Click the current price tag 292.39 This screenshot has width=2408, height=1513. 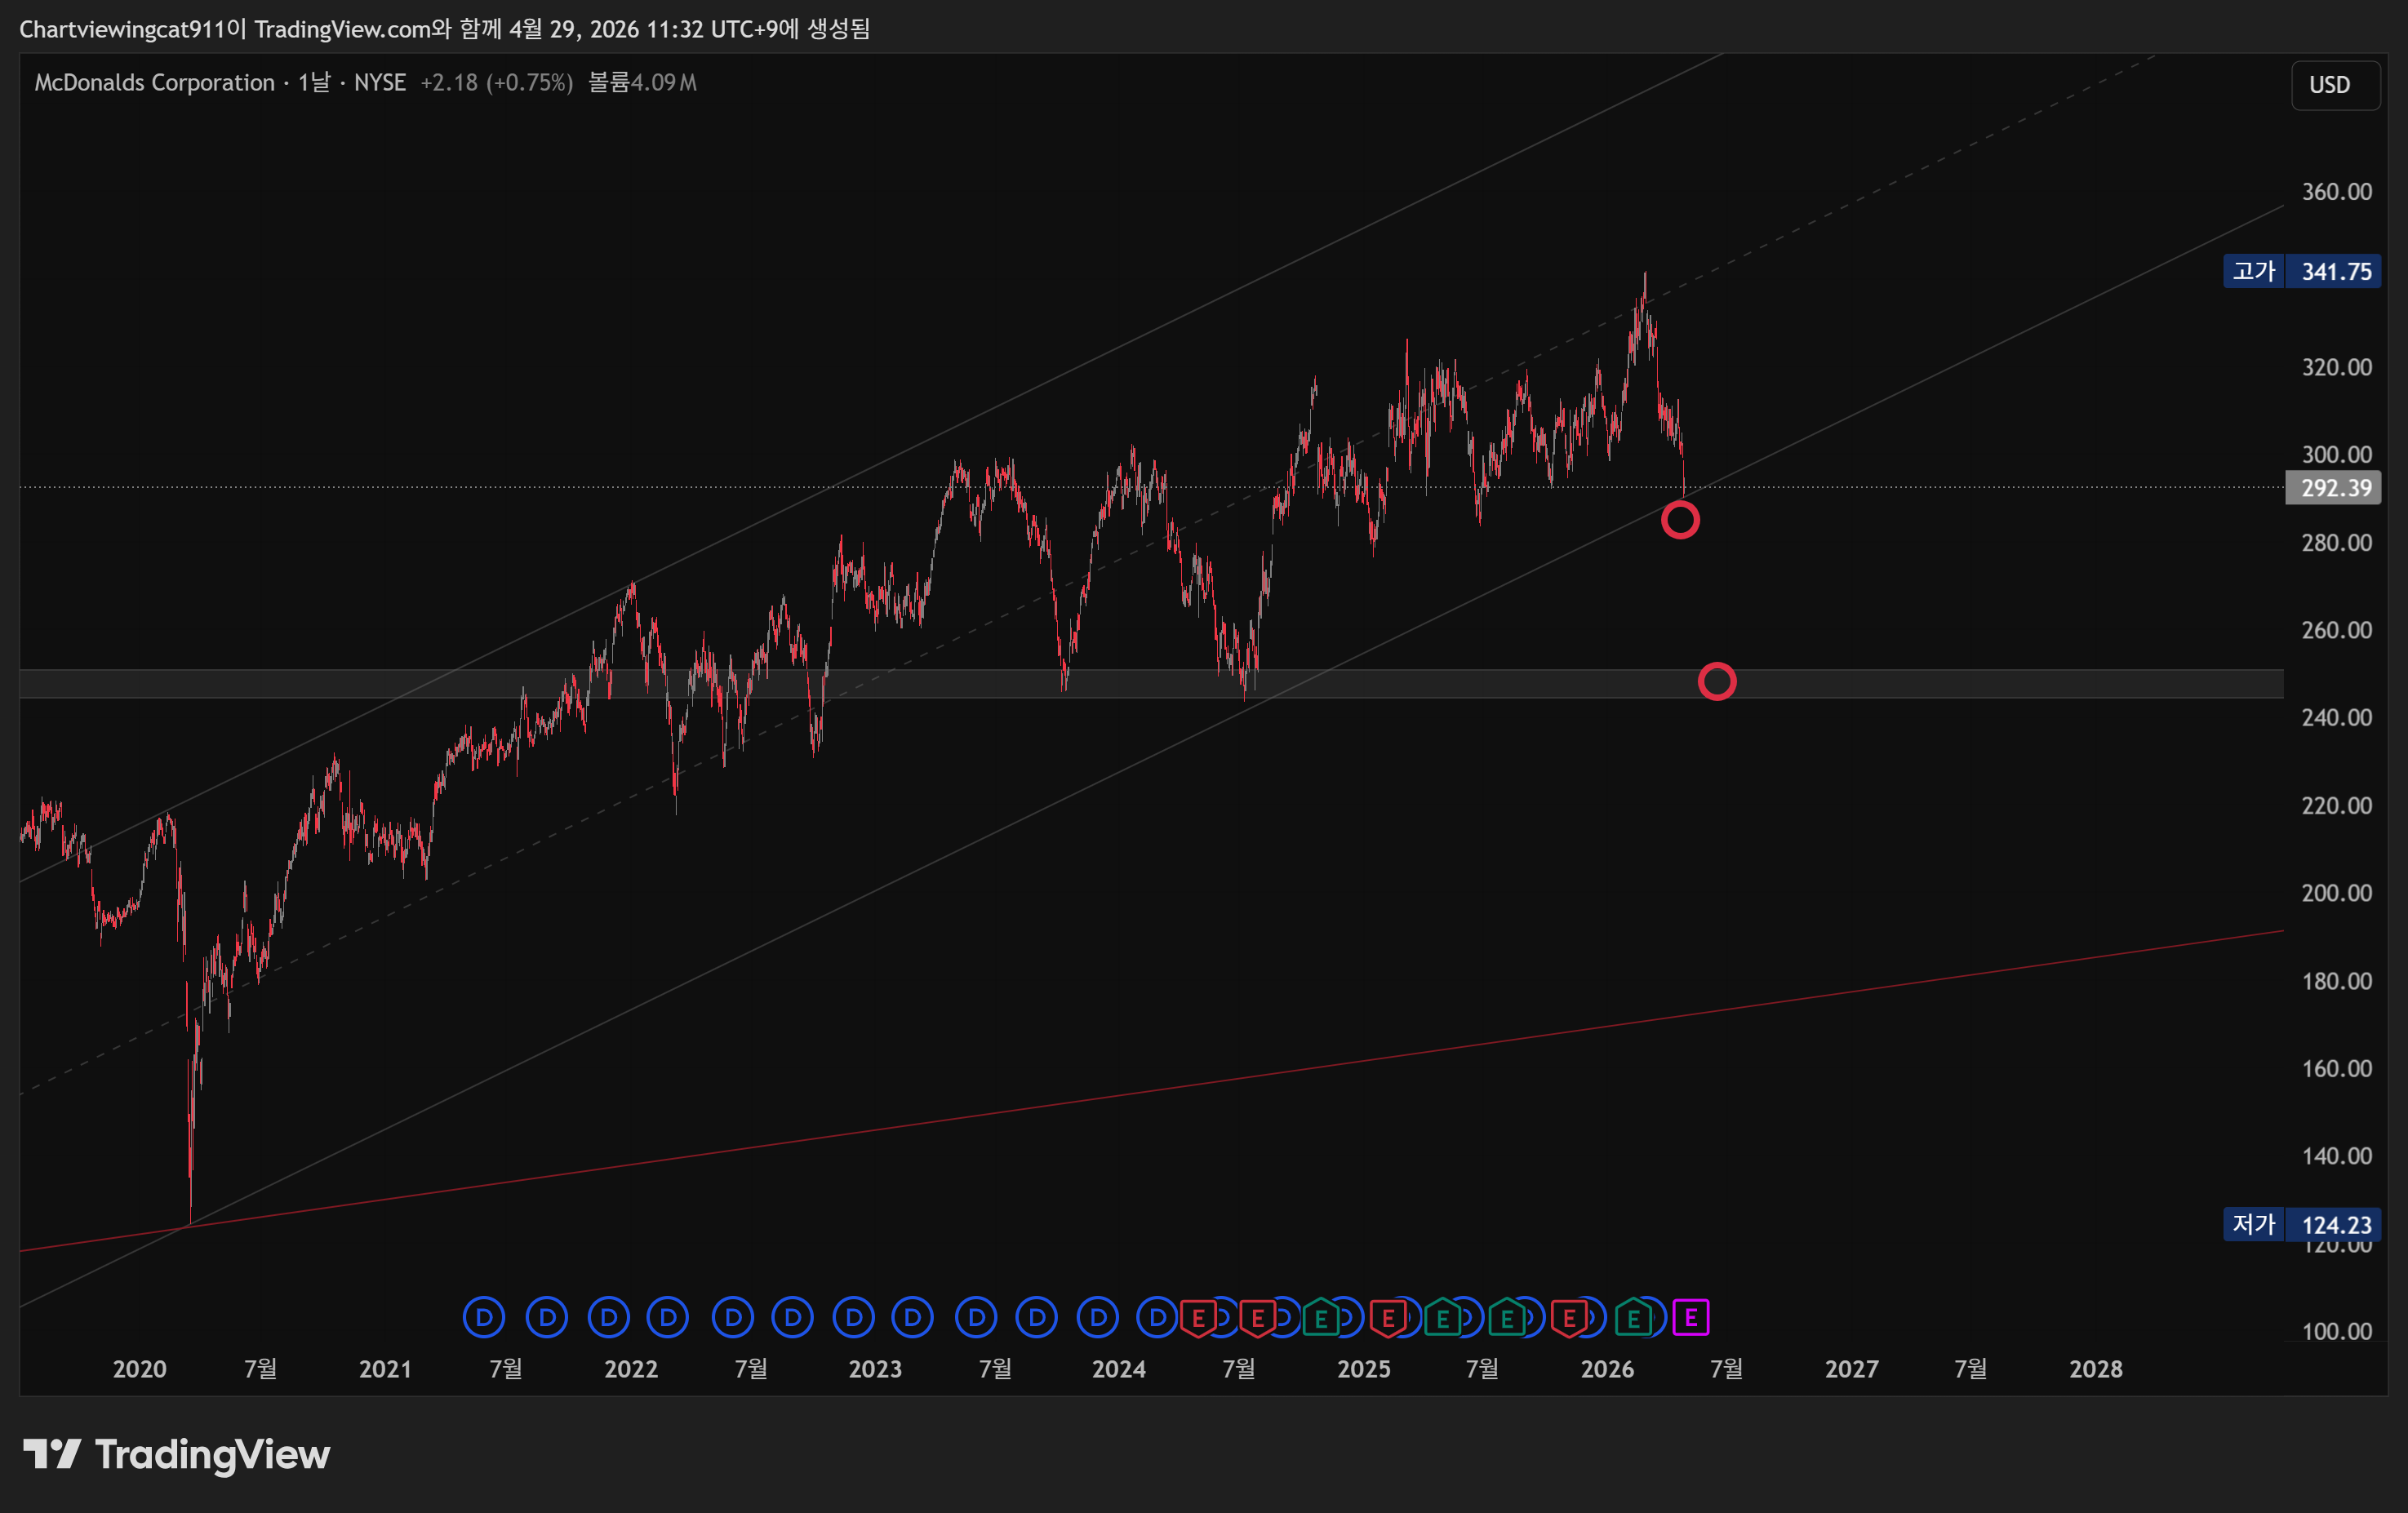[x=2335, y=488]
